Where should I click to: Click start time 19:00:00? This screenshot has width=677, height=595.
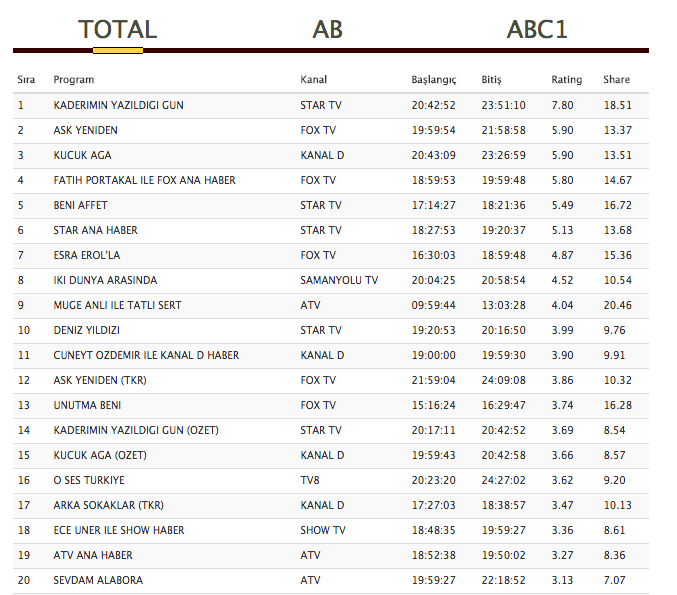[433, 355]
